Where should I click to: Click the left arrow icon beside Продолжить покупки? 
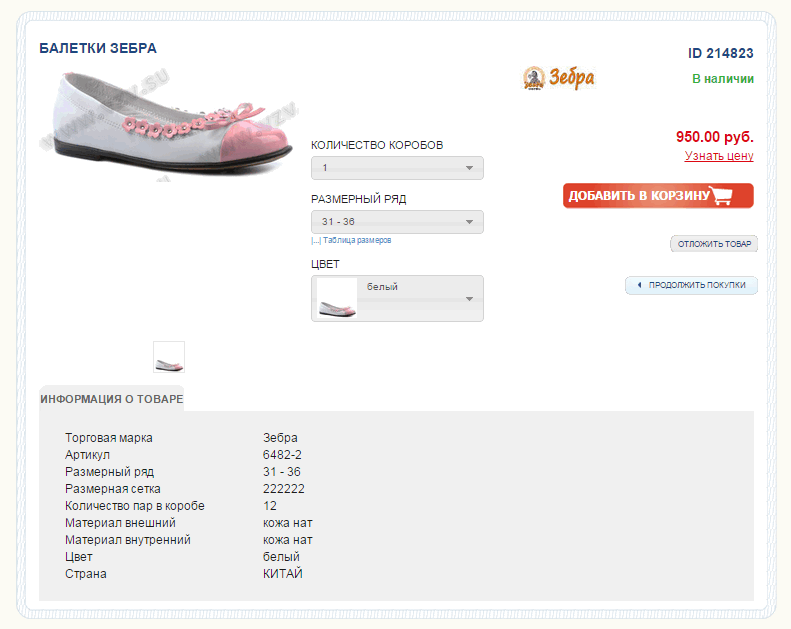click(638, 285)
